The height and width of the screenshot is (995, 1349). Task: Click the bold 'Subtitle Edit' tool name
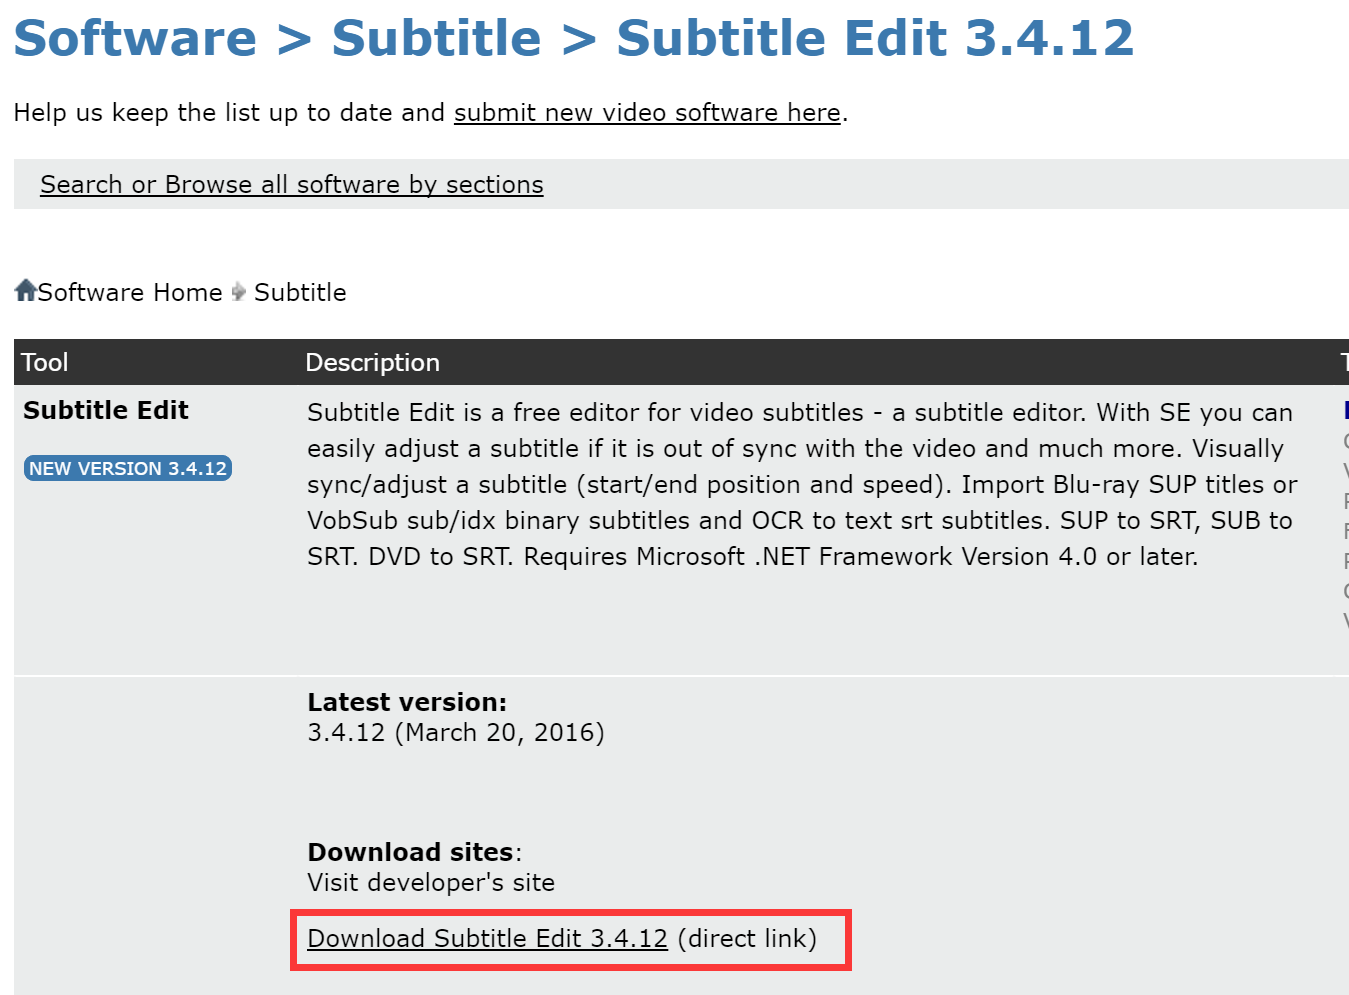(106, 411)
